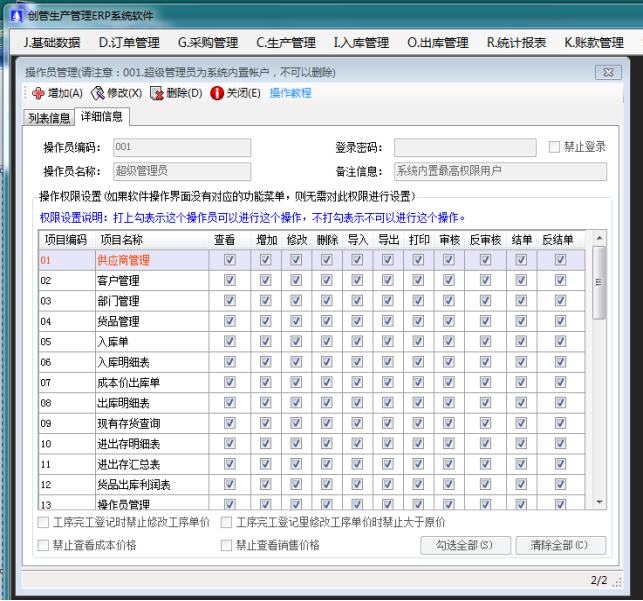Click the resize grip at the status bar corner
This screenshot has width=643, height=601.
[617, 583]
